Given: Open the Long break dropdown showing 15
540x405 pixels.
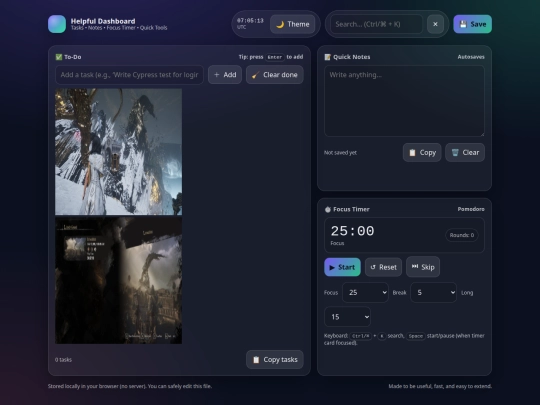Looking at the screenshot, I should 347,317.
